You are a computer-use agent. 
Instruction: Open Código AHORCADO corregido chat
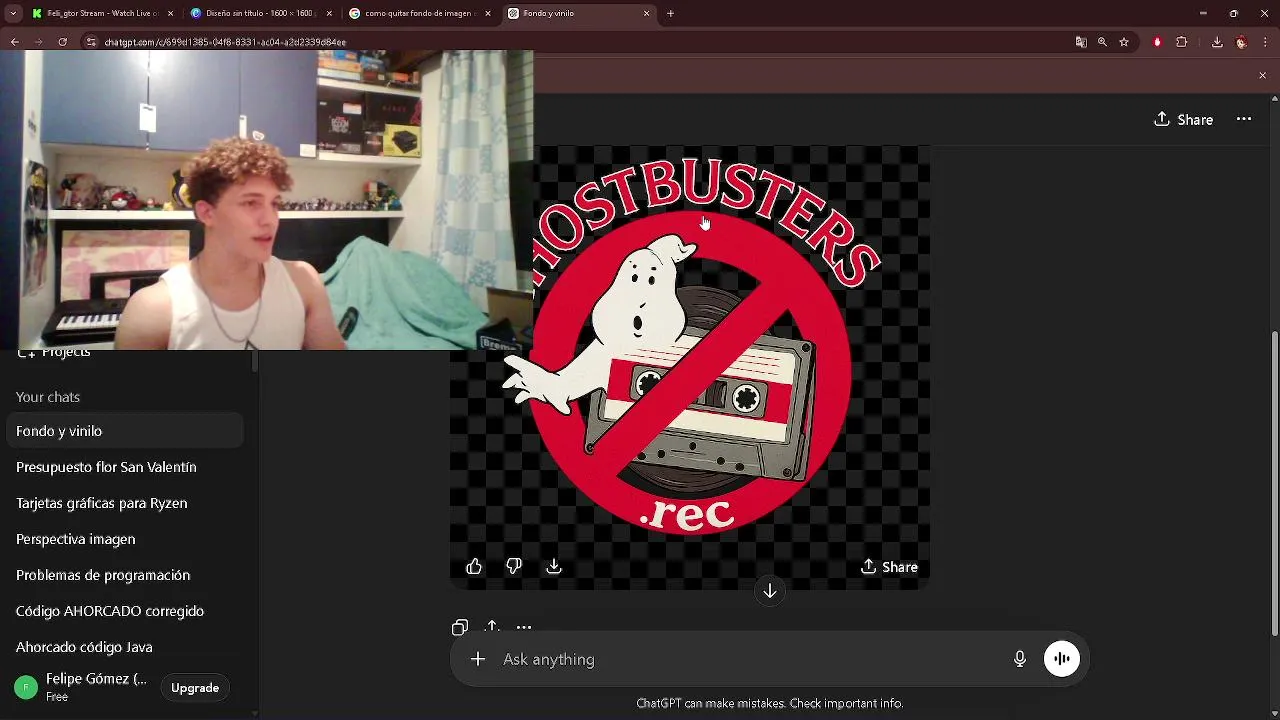coord(124,611)
